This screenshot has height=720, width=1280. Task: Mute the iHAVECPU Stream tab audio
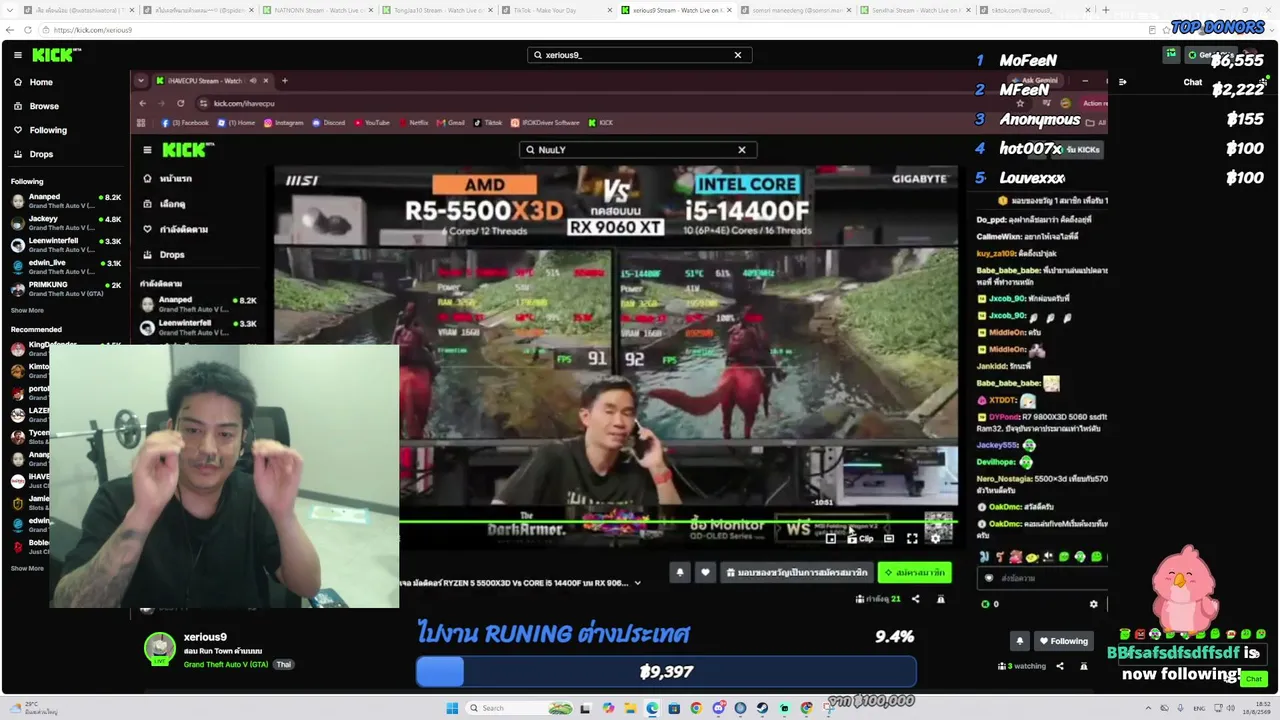pyautogui.click(x=253, y=81)
